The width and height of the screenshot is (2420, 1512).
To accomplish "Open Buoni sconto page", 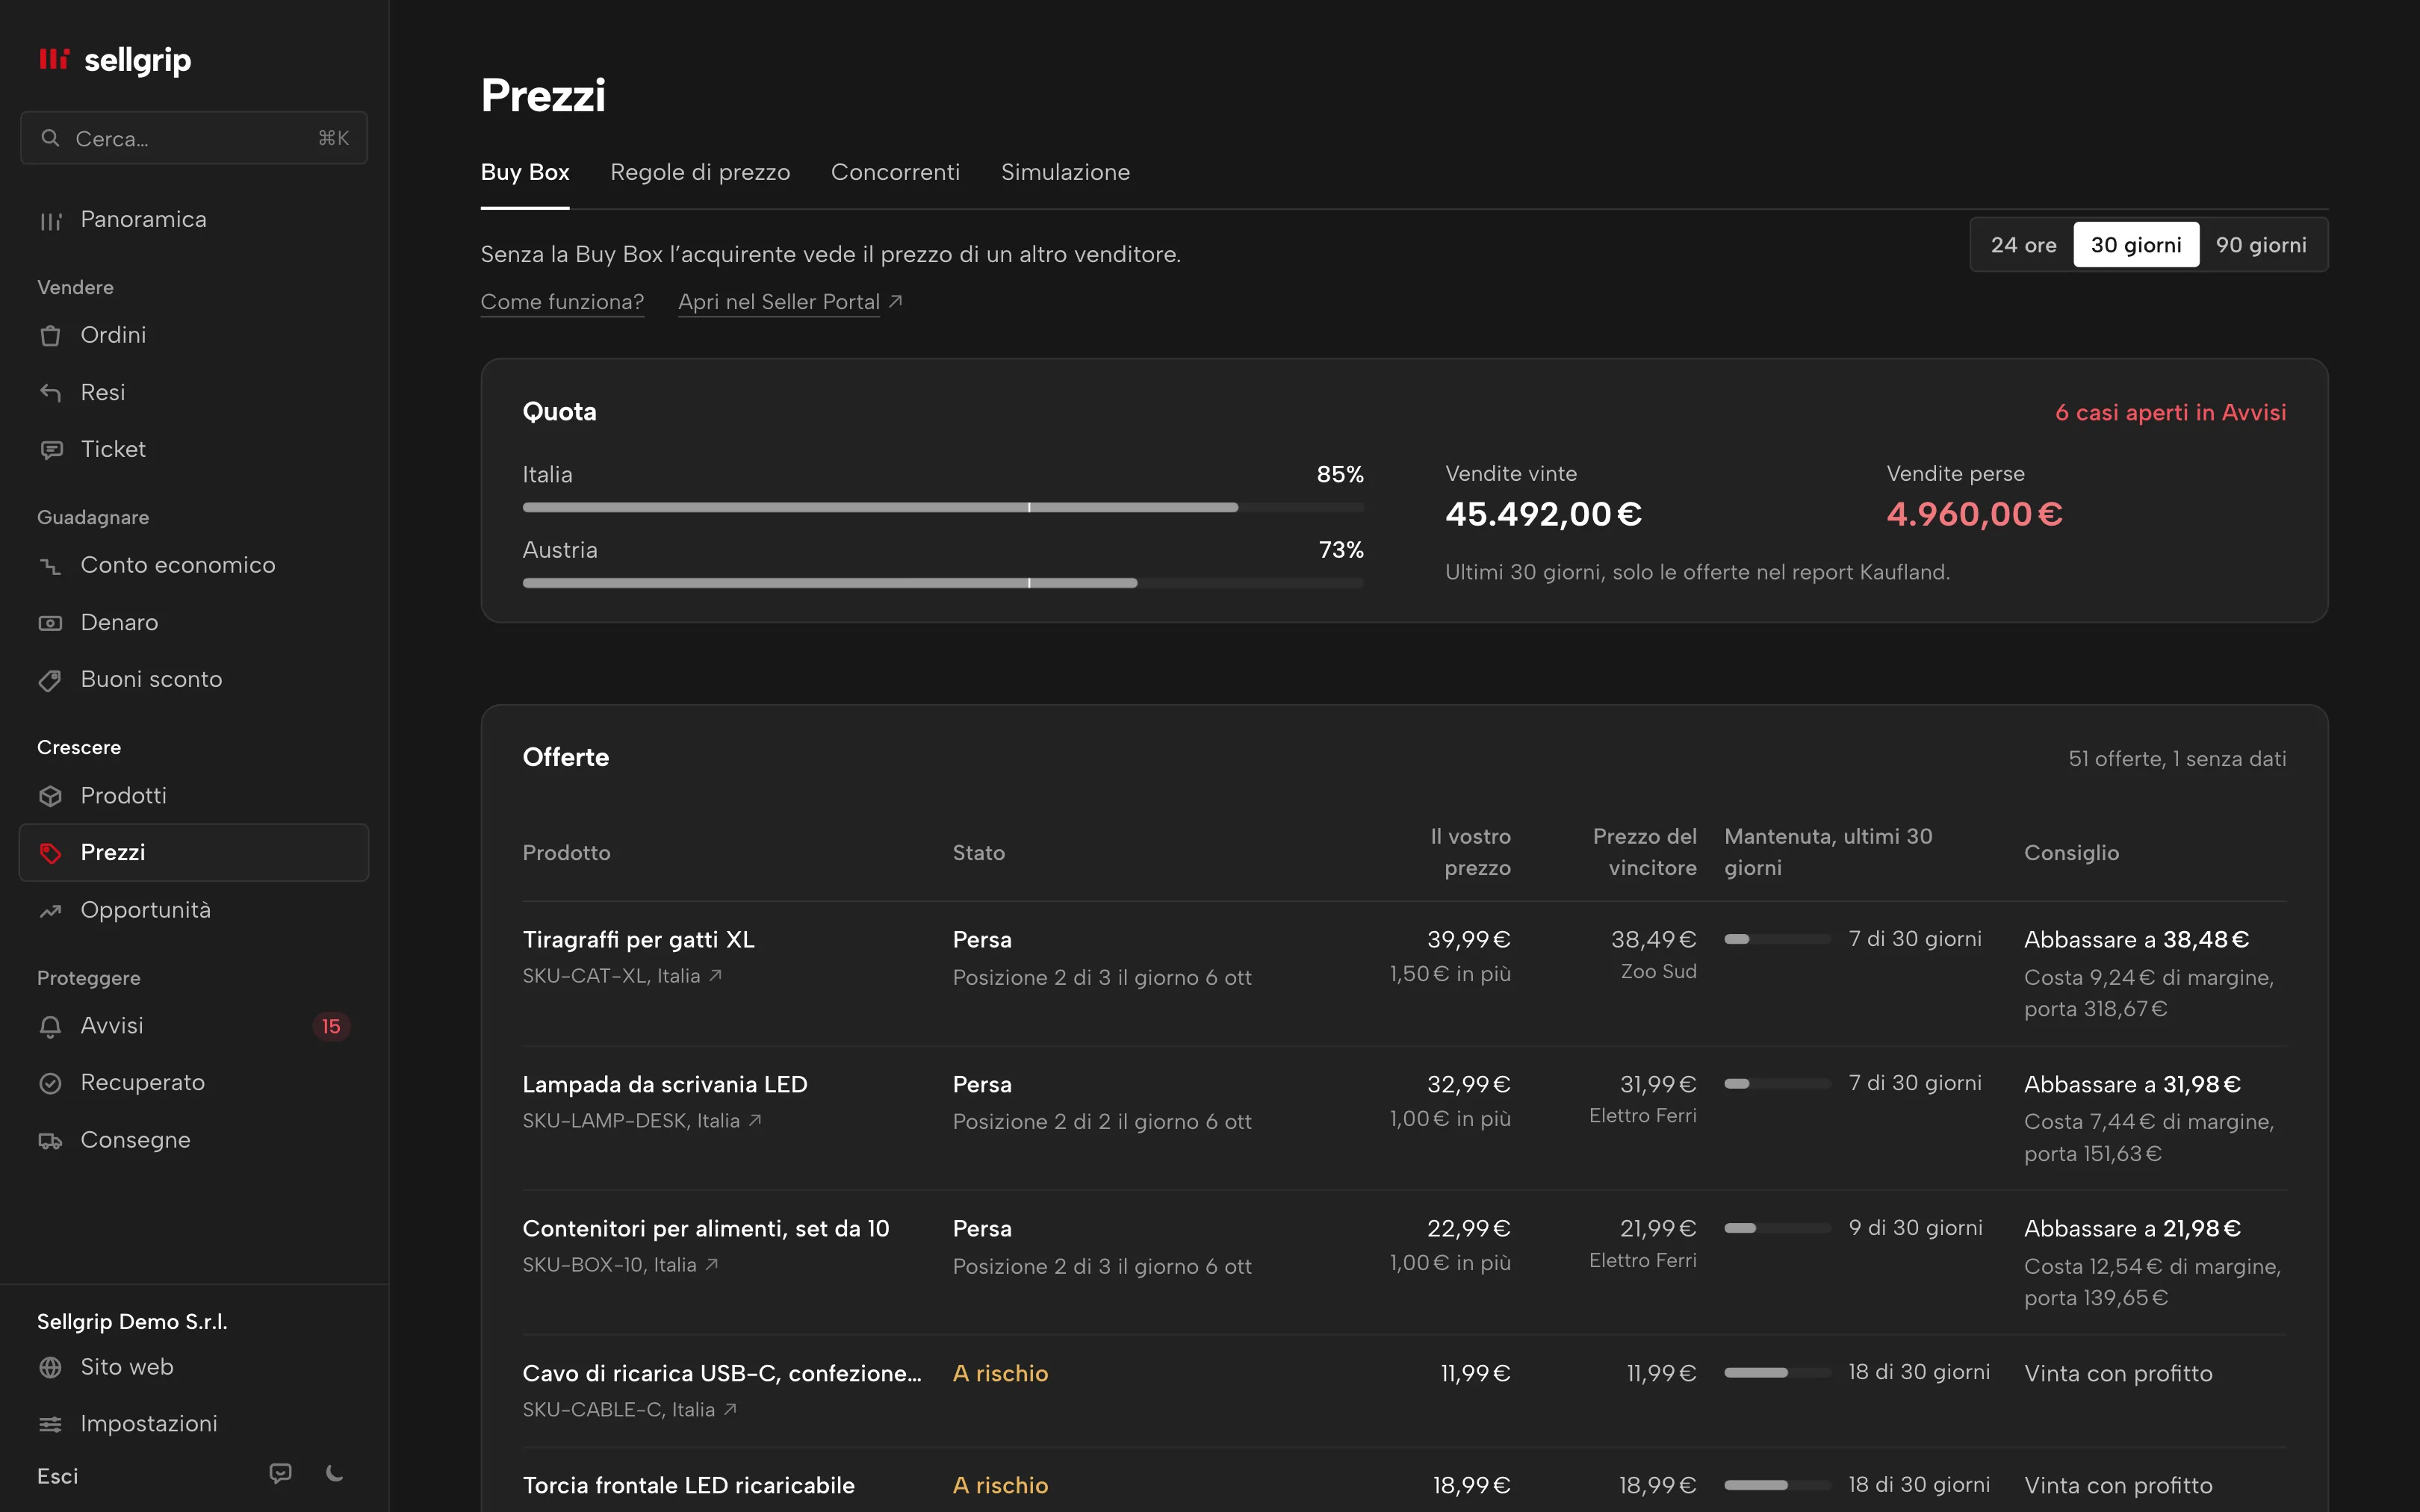I will coord(194,679).
